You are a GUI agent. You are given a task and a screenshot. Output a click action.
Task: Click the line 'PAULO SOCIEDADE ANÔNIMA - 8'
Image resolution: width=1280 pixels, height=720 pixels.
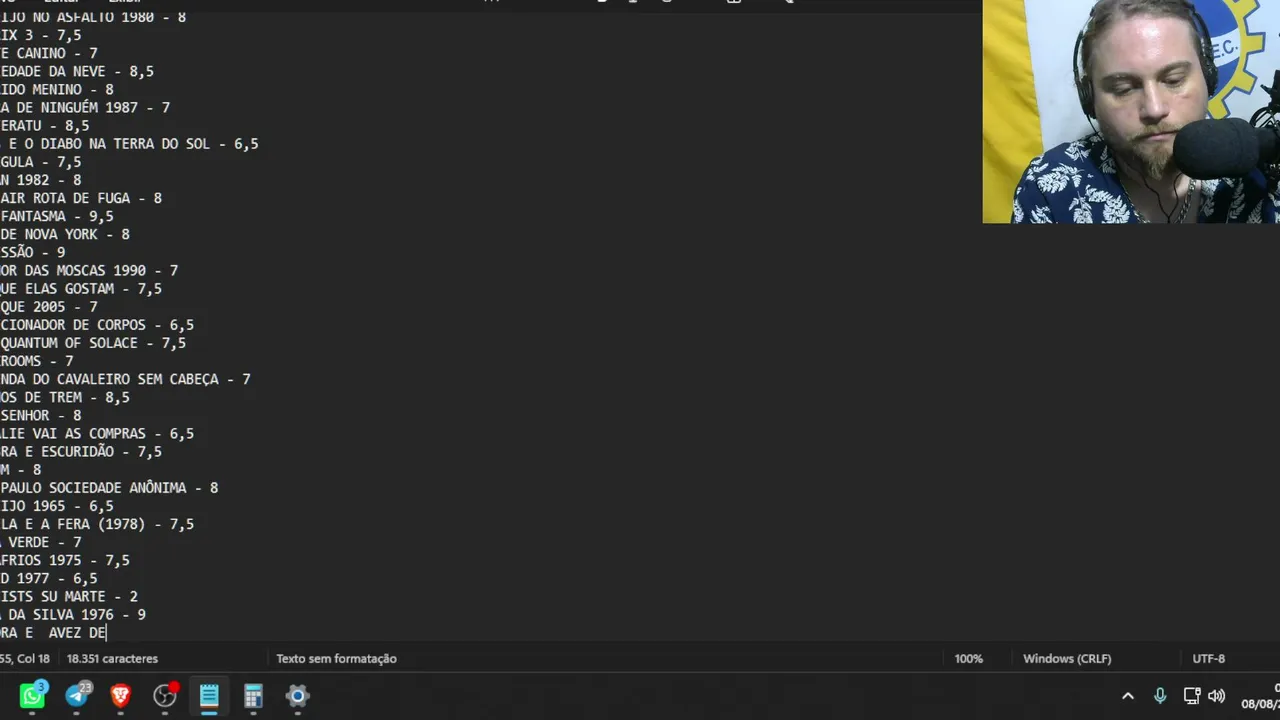109,488
